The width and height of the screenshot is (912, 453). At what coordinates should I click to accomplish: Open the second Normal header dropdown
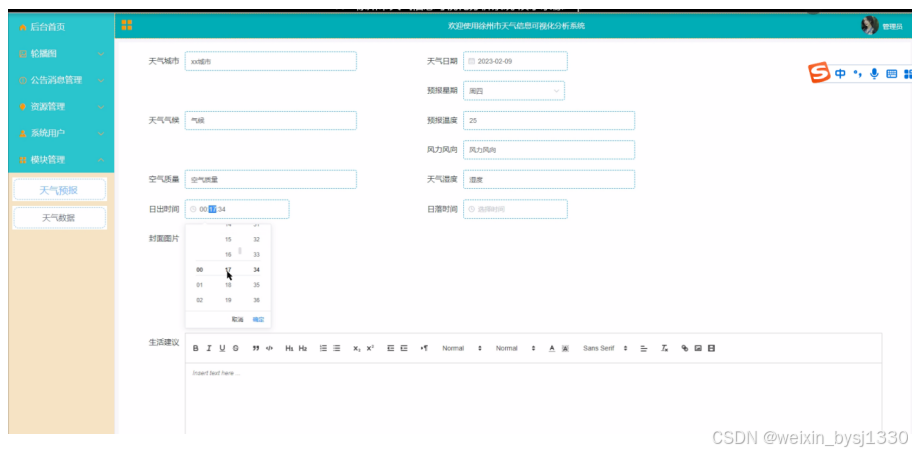(515, 348)
